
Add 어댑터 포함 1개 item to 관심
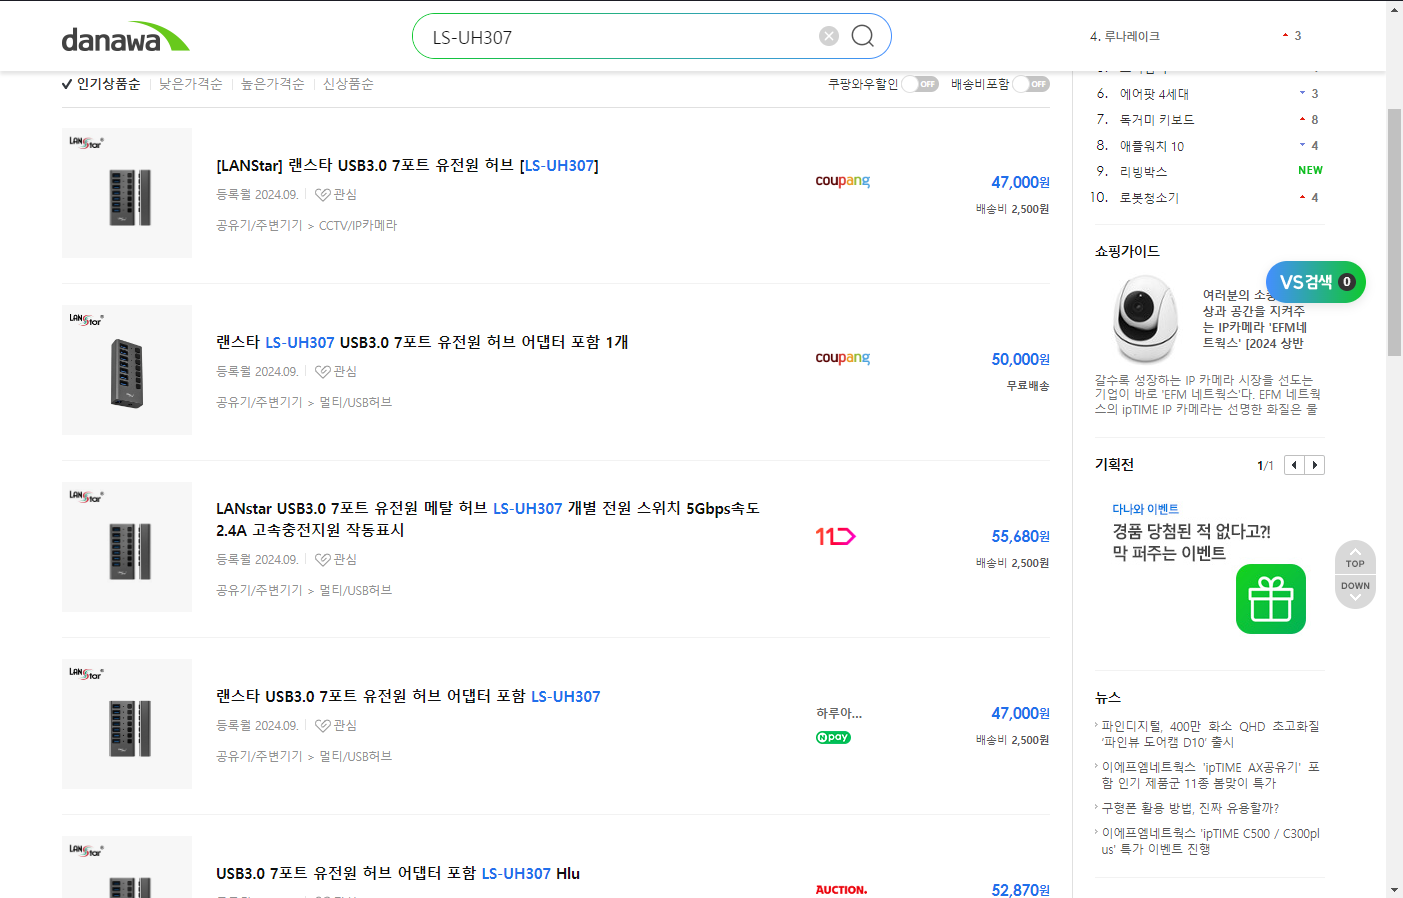(336, 371)
